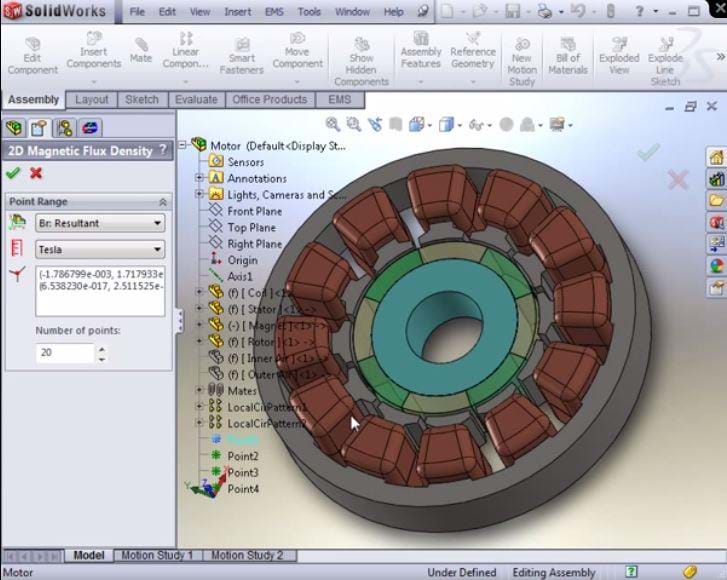This screenshot has height=580, width=727.
Task: Open the Br: Resultant dropdown
Action: (x=99, y=223)
